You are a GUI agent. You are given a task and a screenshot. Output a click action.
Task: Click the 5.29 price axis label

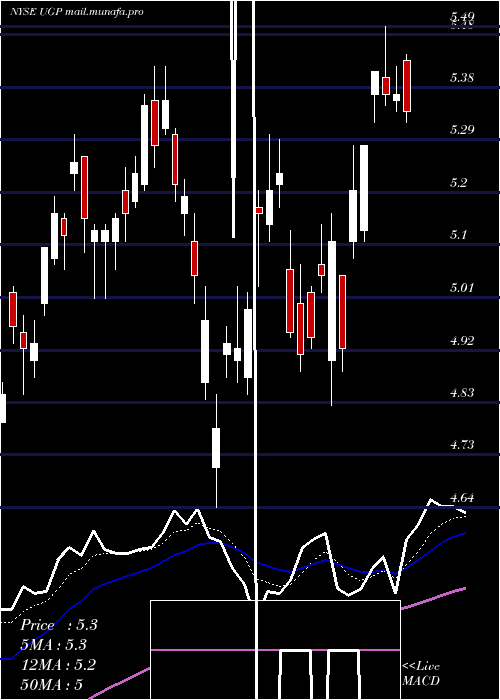click(462, 130)
